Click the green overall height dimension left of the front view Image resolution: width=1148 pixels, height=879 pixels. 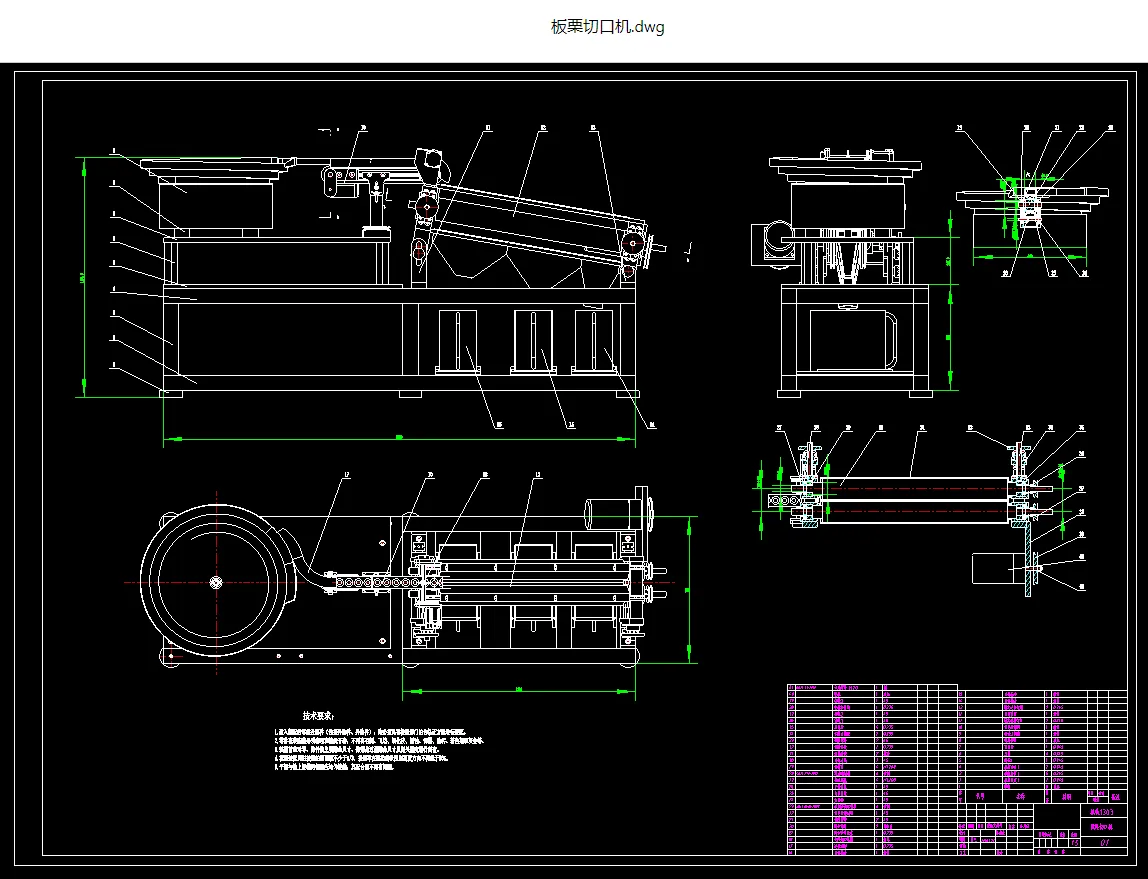tap(84, 277)
